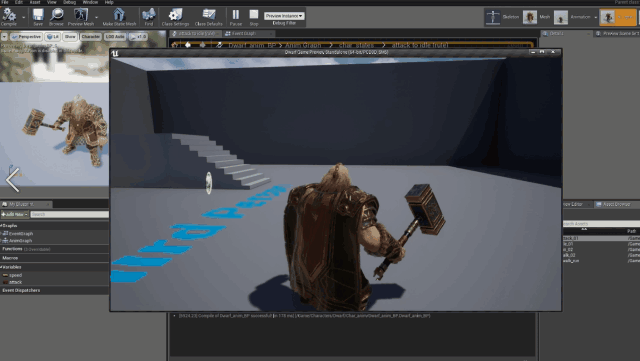The image size is (640, 361).
Task: Switch to Animation editor mode
Action: (572, 17)
